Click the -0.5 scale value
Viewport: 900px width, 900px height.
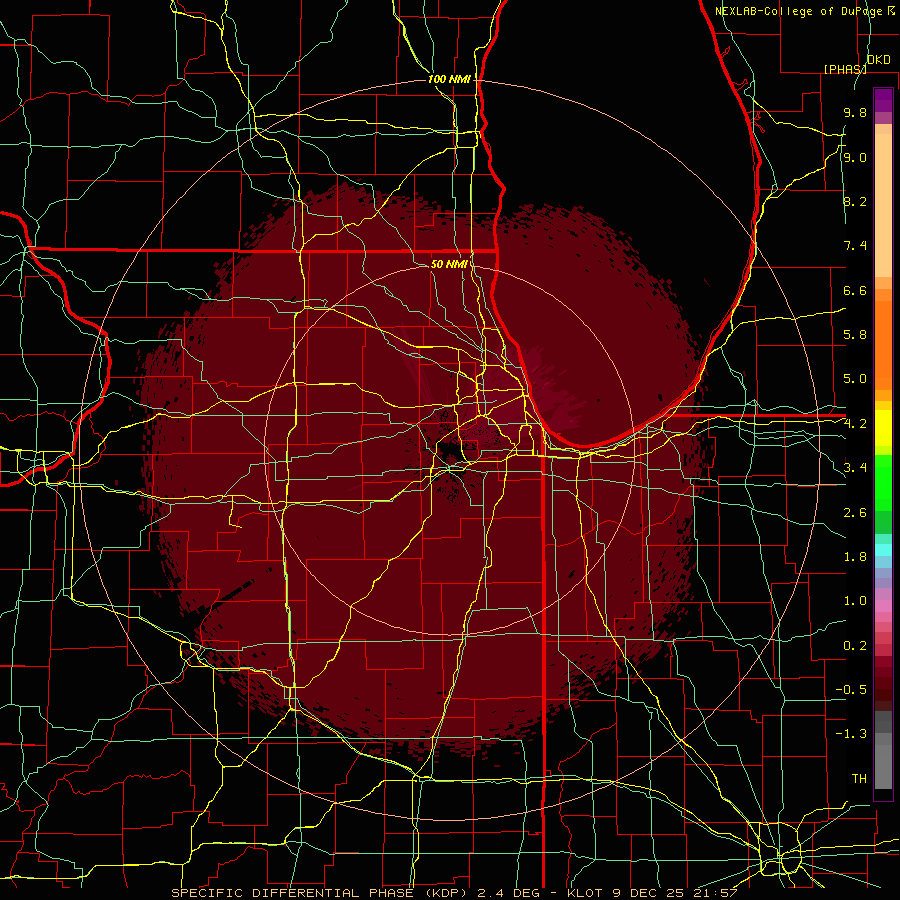[x=851, y=690]
